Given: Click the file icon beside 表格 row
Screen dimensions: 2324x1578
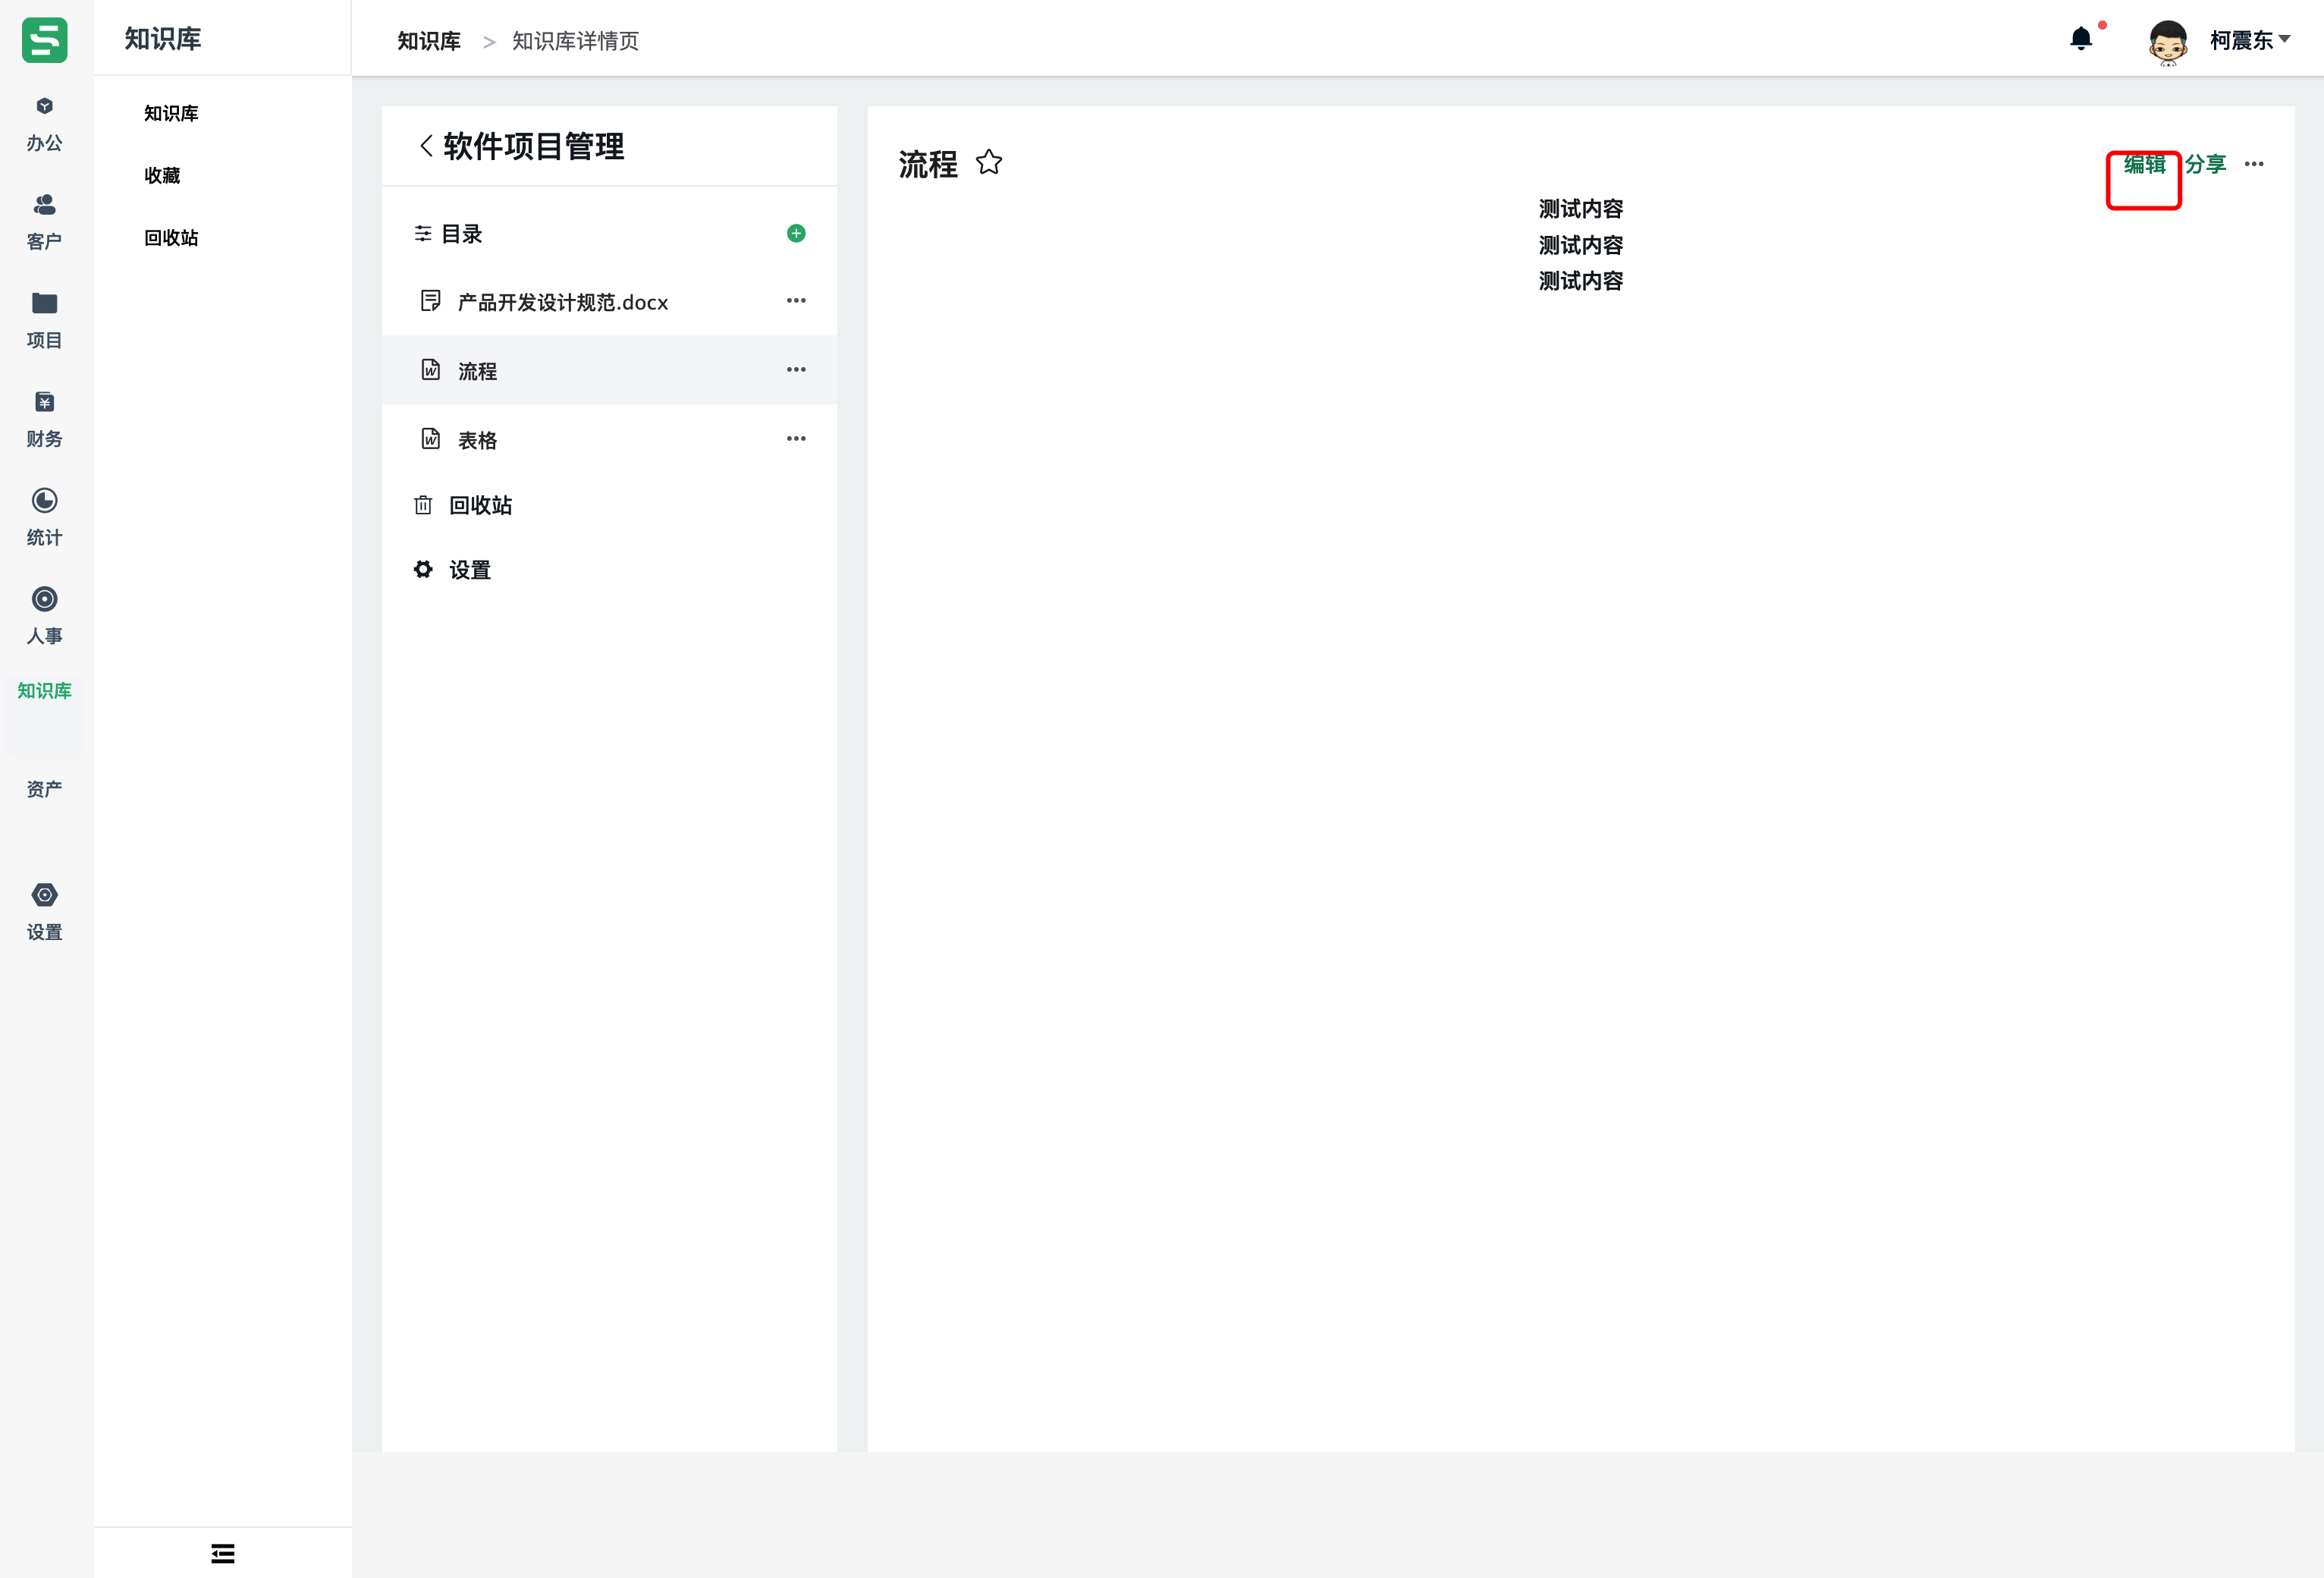Looking at the screenshot, I should 431,439.
